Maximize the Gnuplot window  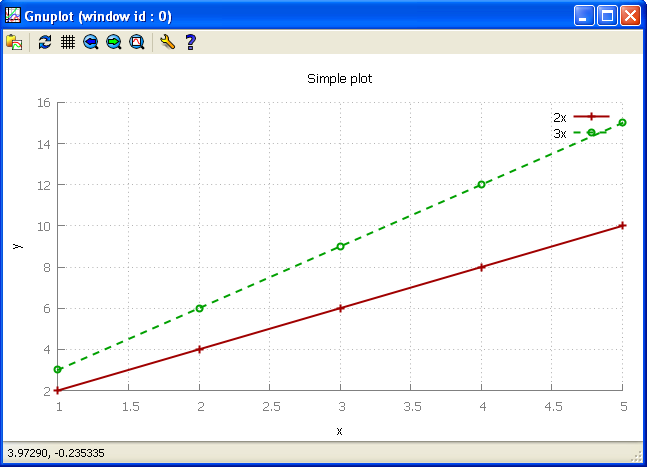click(x=607, y=16)
